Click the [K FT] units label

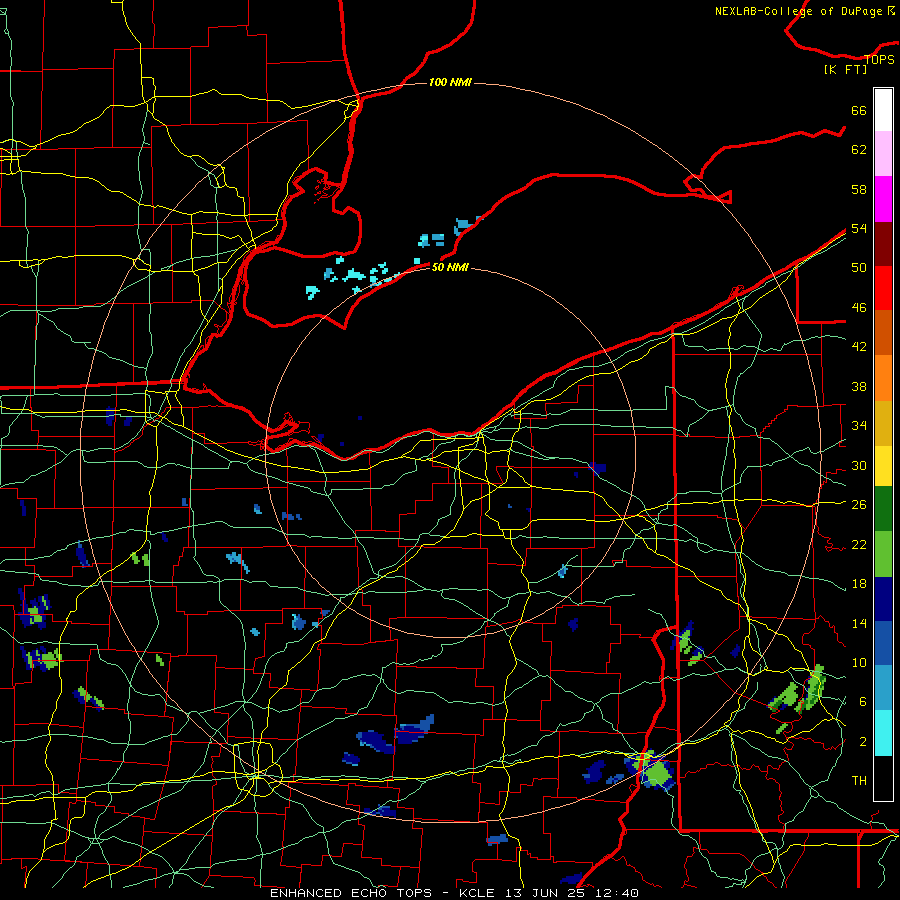click(845, 70)
